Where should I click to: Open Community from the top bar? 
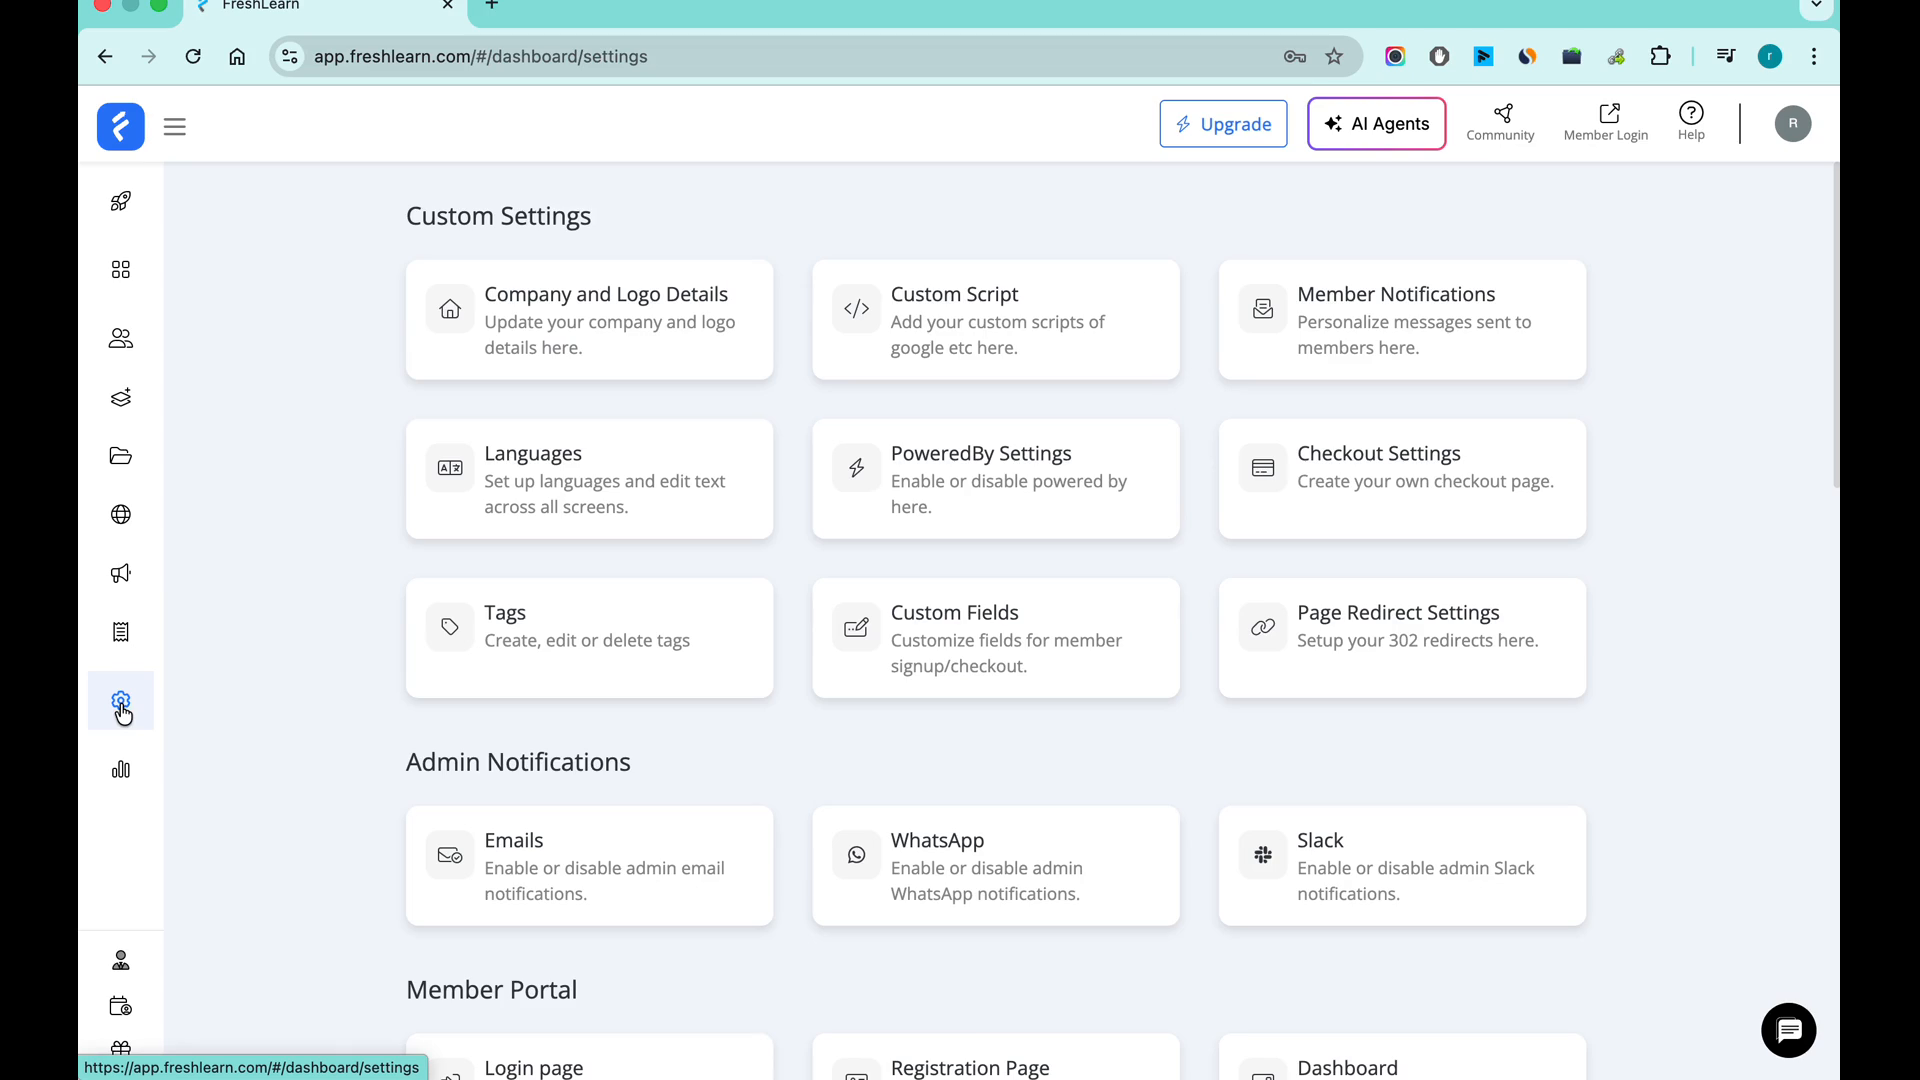[1500, 122]
